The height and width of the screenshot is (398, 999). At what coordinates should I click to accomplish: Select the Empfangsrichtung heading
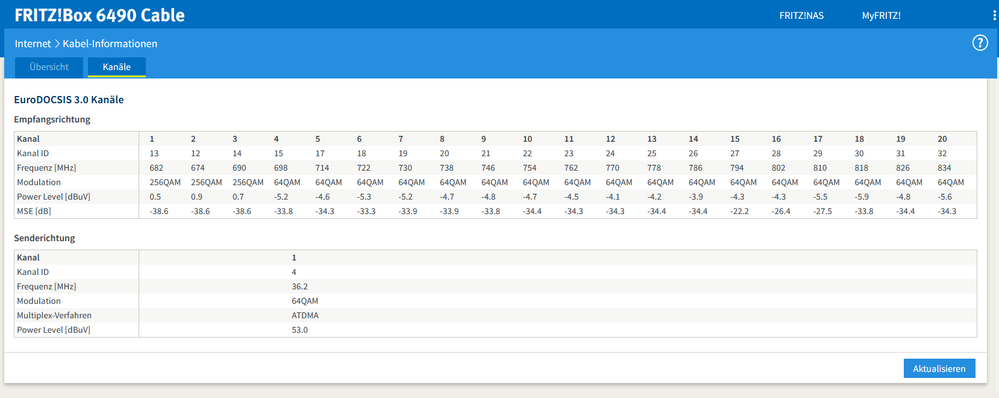click(x=52, y=119)
